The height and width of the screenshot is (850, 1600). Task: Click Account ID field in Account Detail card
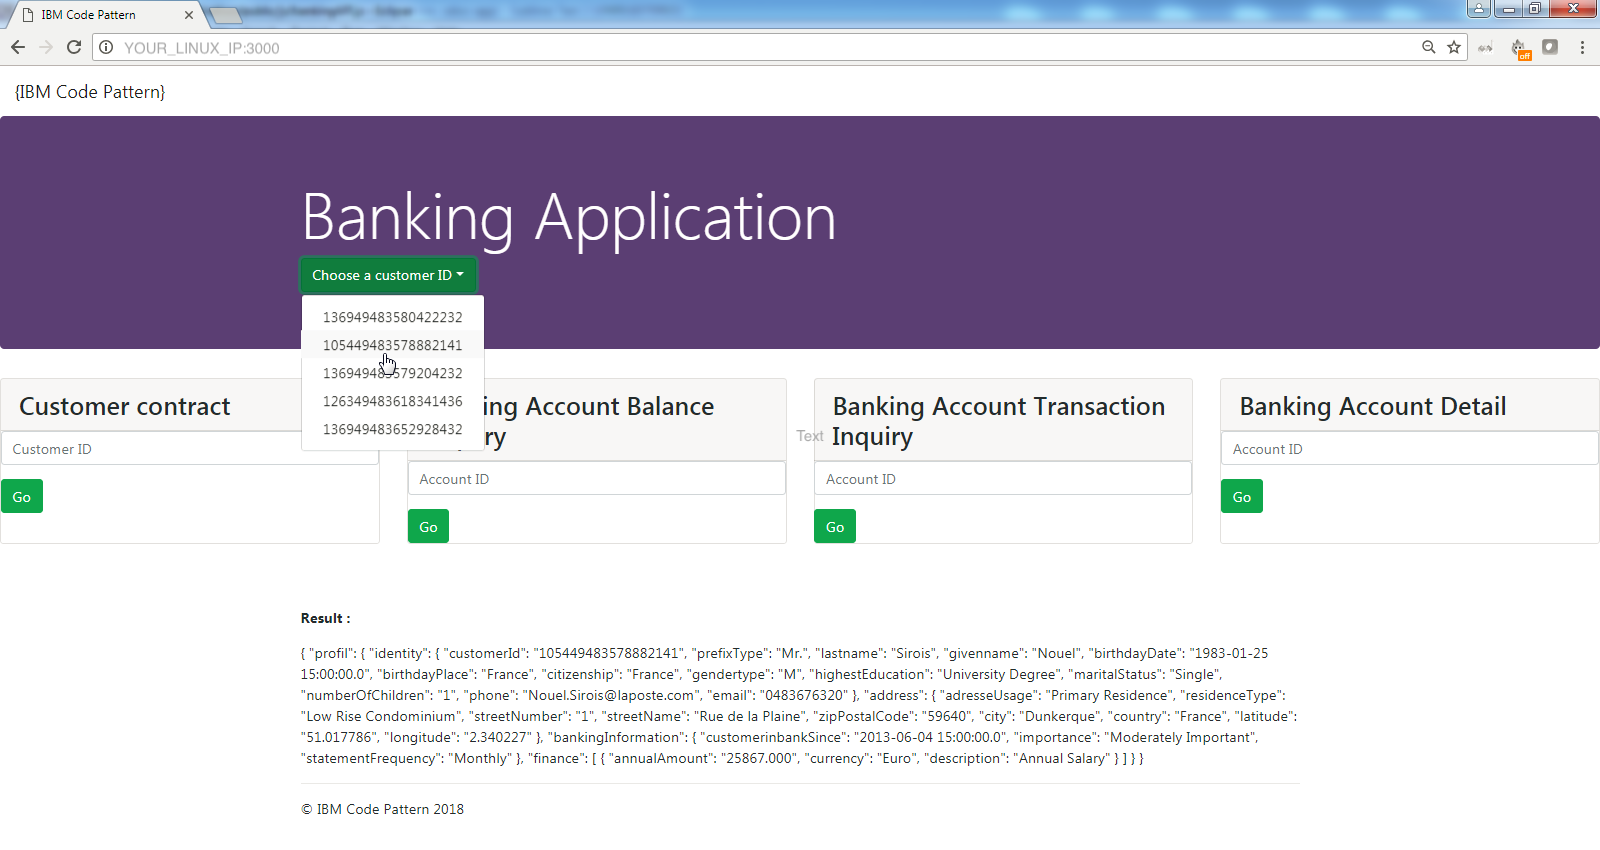(1410, 449)
